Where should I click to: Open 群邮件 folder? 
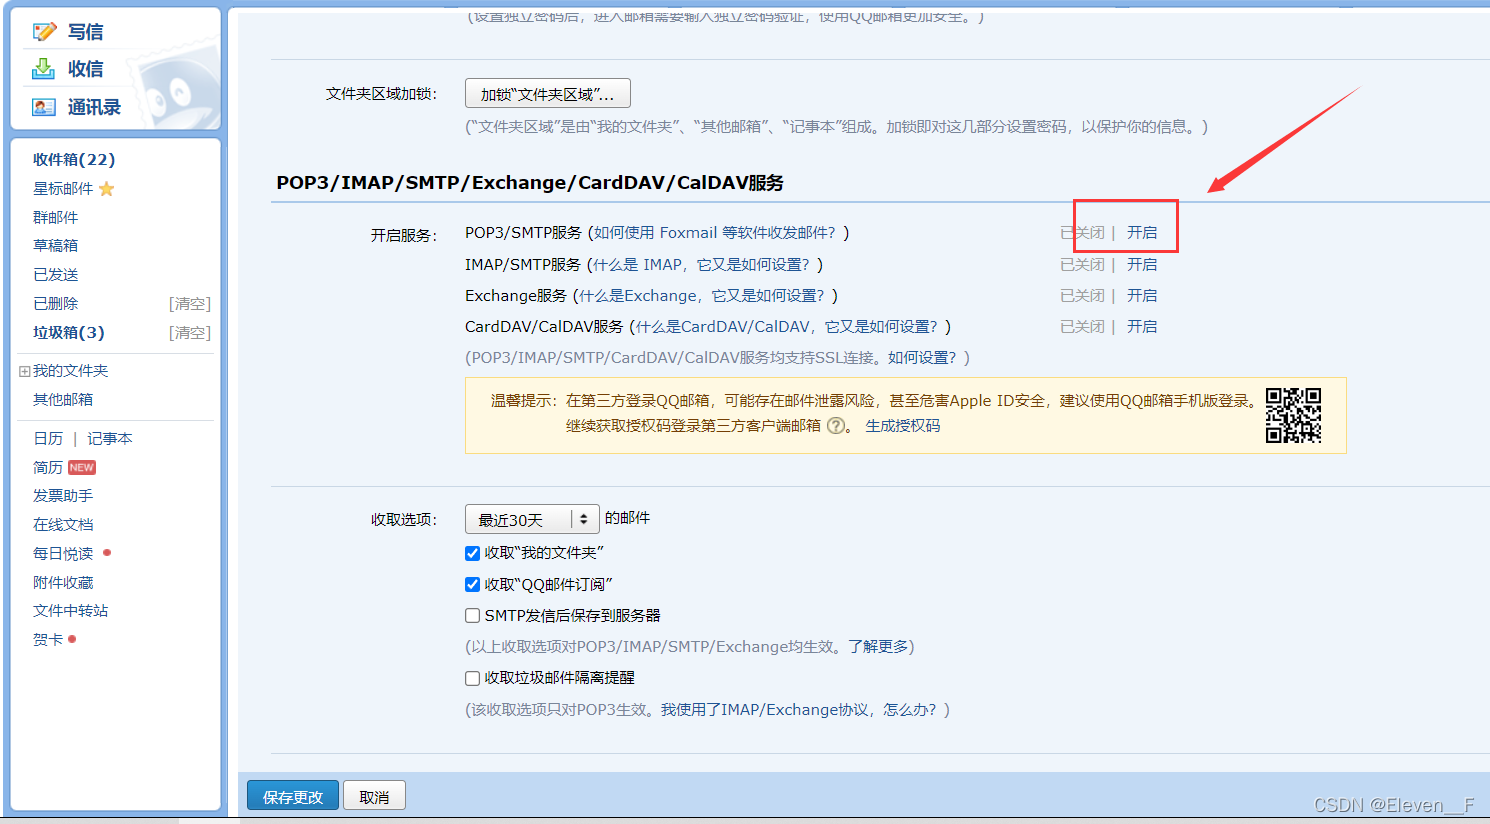[x=55, y=217]
